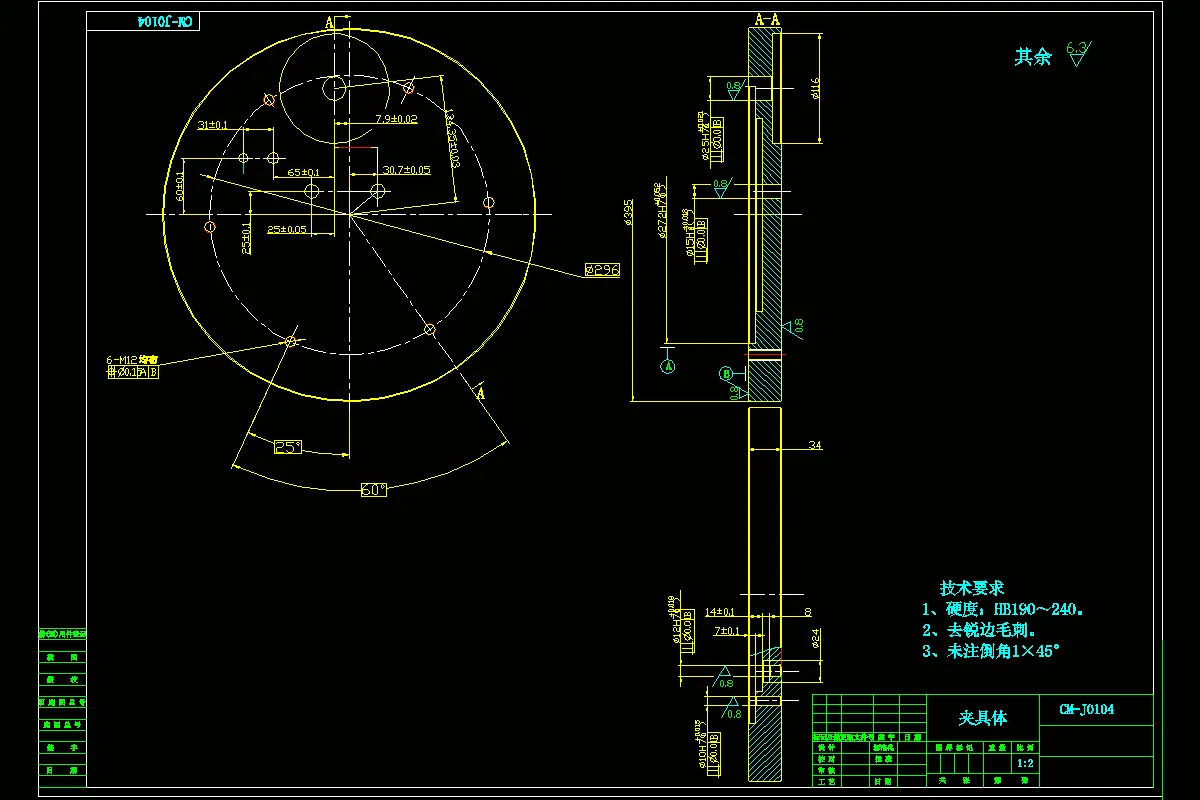The image size is (1200, 800).
Task: Click the mirrored CM-J0104 label at top left
Action: coord(167,21)
